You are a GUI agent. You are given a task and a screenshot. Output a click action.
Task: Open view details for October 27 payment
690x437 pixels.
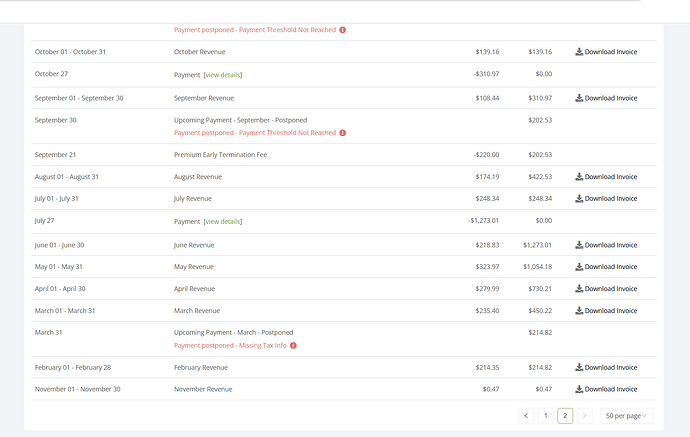click(x=223, y=75)
